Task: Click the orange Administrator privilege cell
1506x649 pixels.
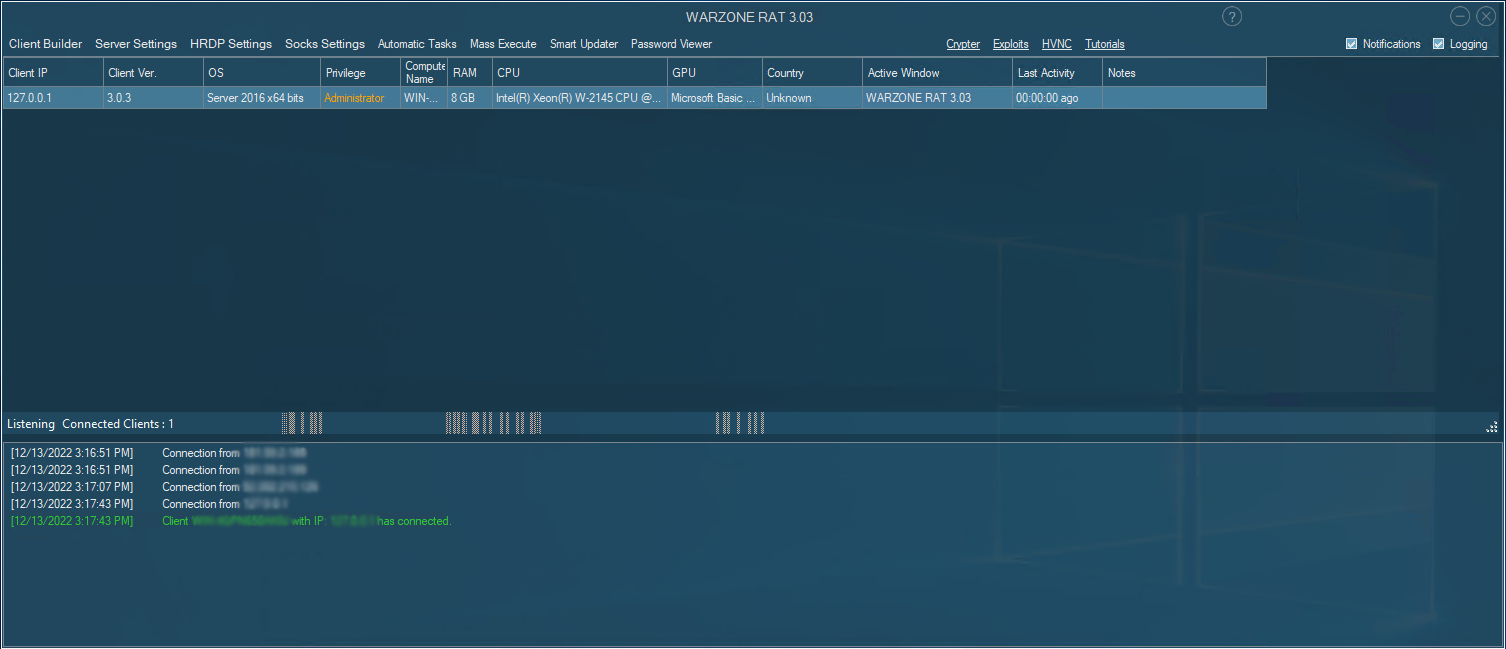Action: coord(360,98)
